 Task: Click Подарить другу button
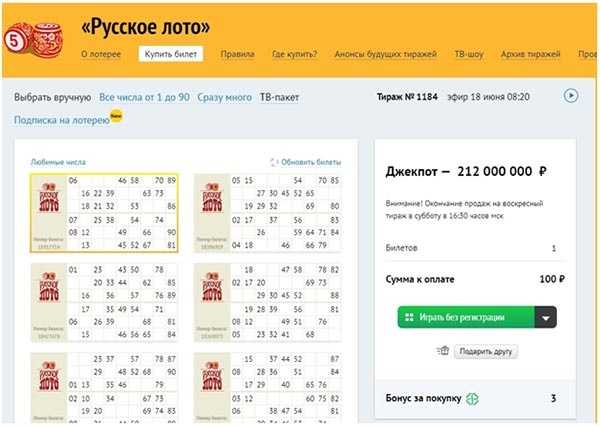pyautogui.click(x=486, y=351)
